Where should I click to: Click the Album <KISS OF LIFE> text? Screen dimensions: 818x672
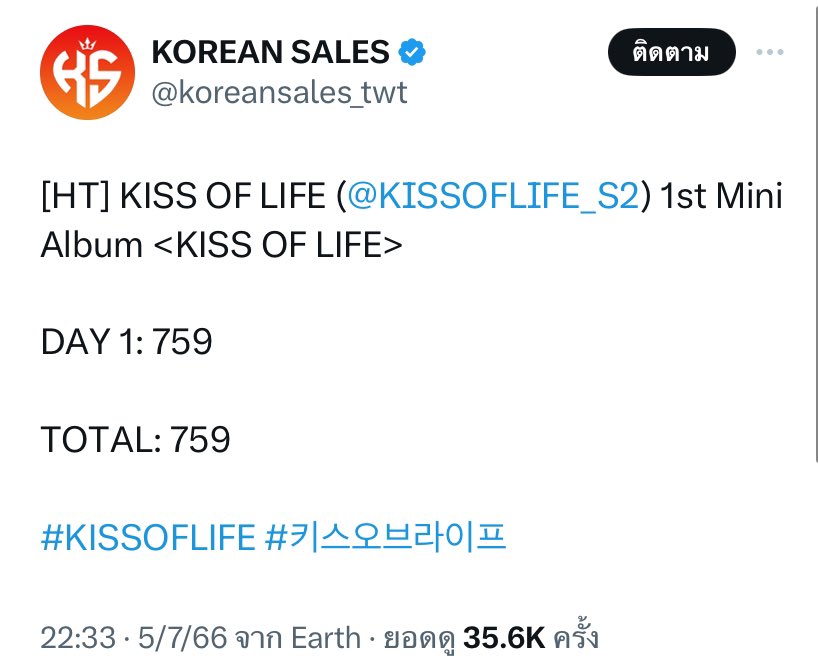coord(222,245)
